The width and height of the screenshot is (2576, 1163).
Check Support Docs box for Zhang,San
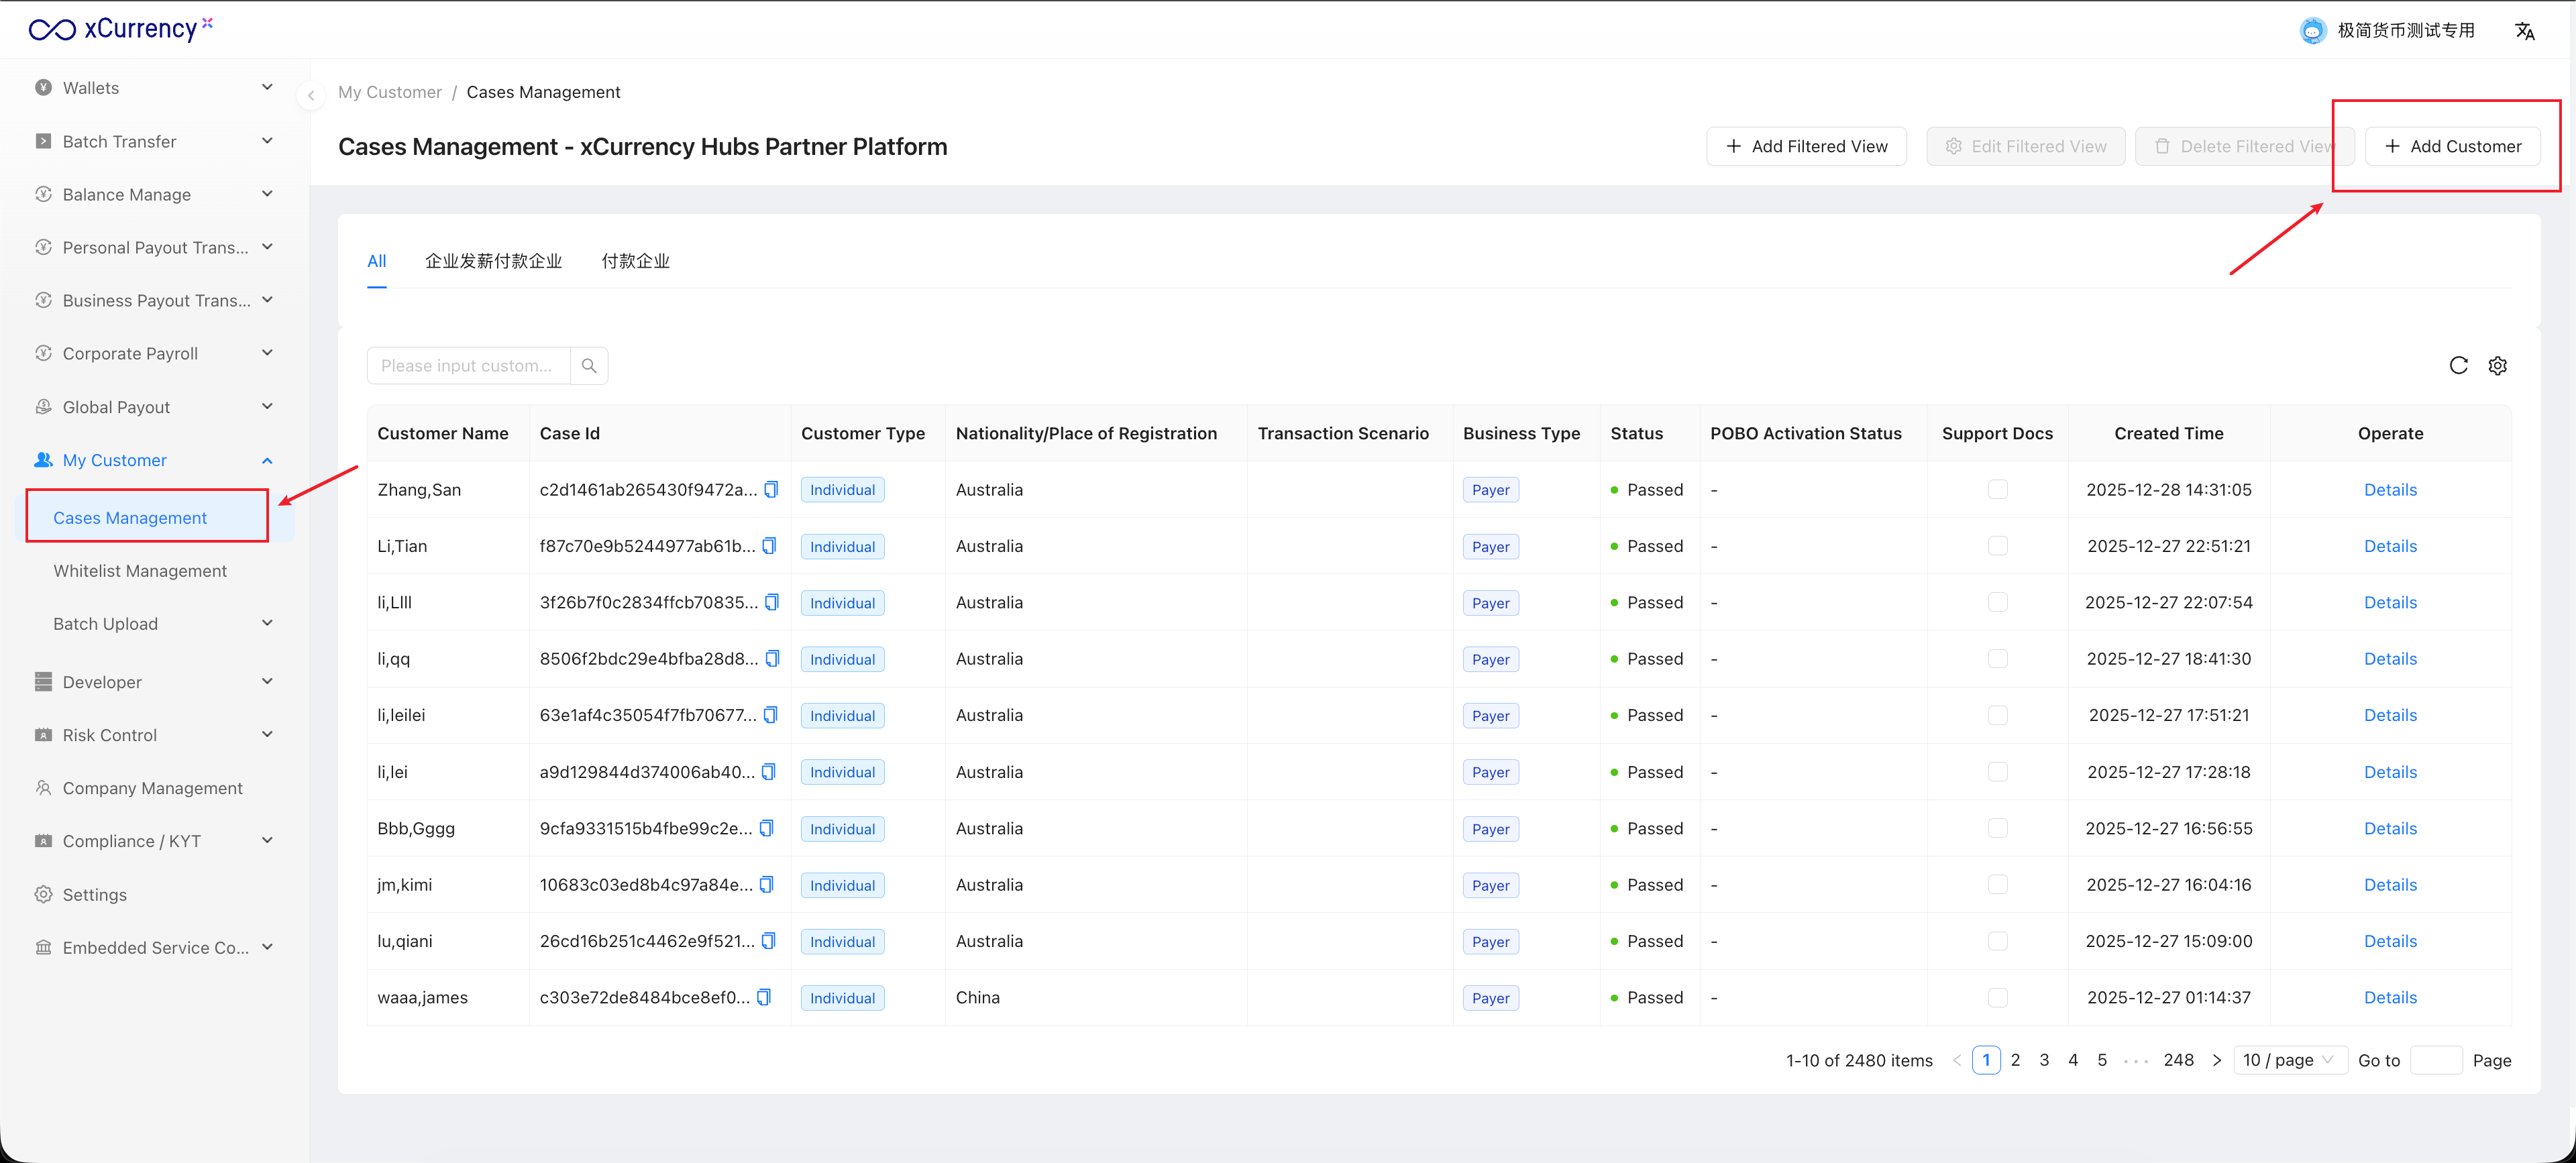click(x=1997, y=490)
